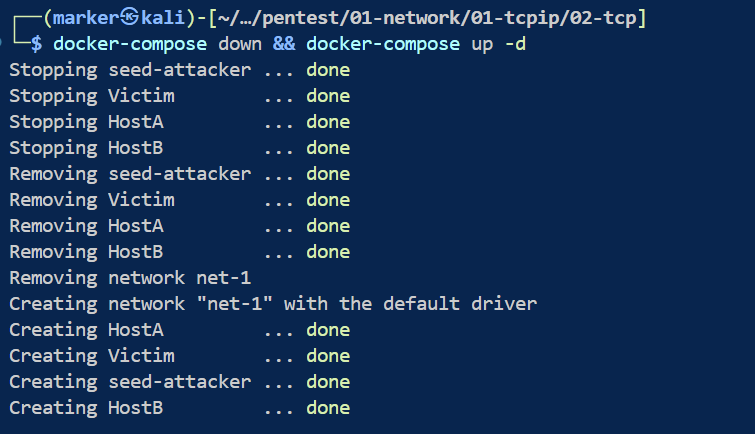Screen dimensions: 755x434
Task: Click 'done' on the Creating HostB line
Action: pos(328,408)
